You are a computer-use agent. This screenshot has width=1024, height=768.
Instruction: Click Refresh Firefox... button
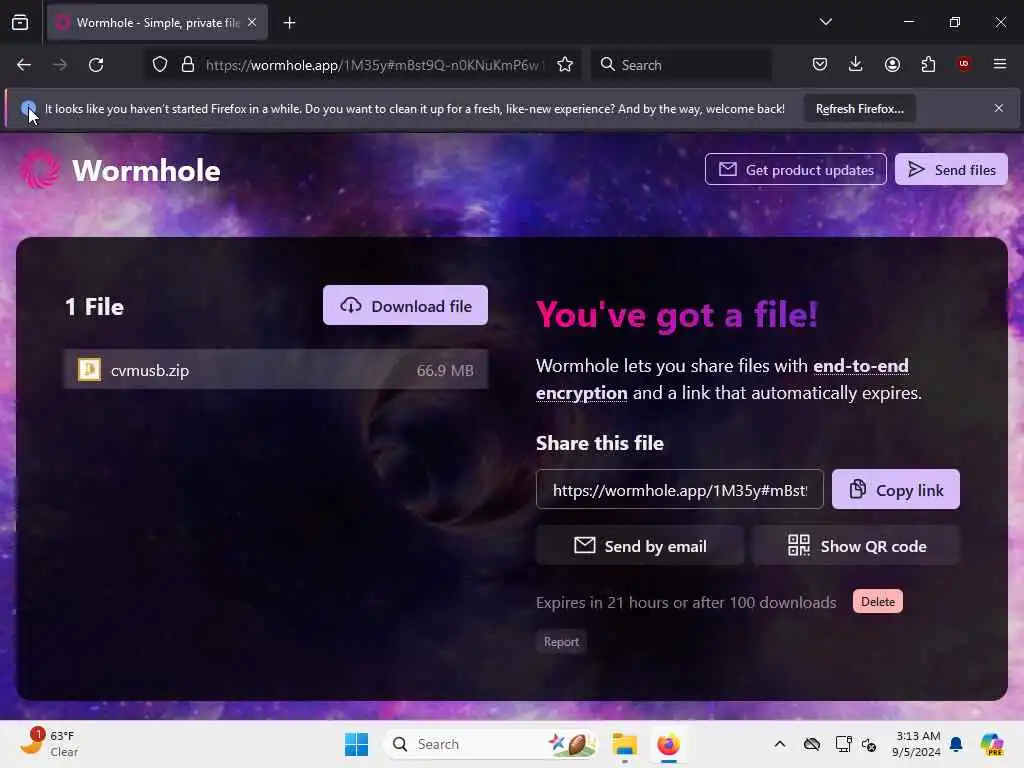coord(859,109)
